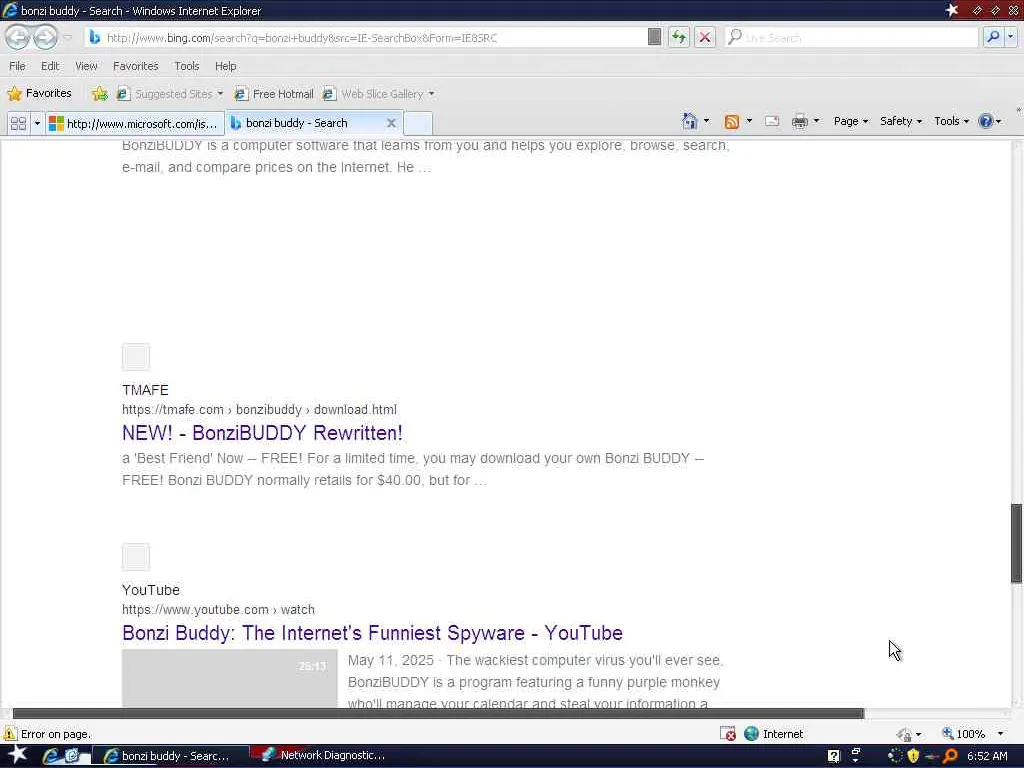This screenshot has width=1024, height=768.
Task: Open the Tools menu in menu bar
Action: point(186,66)
